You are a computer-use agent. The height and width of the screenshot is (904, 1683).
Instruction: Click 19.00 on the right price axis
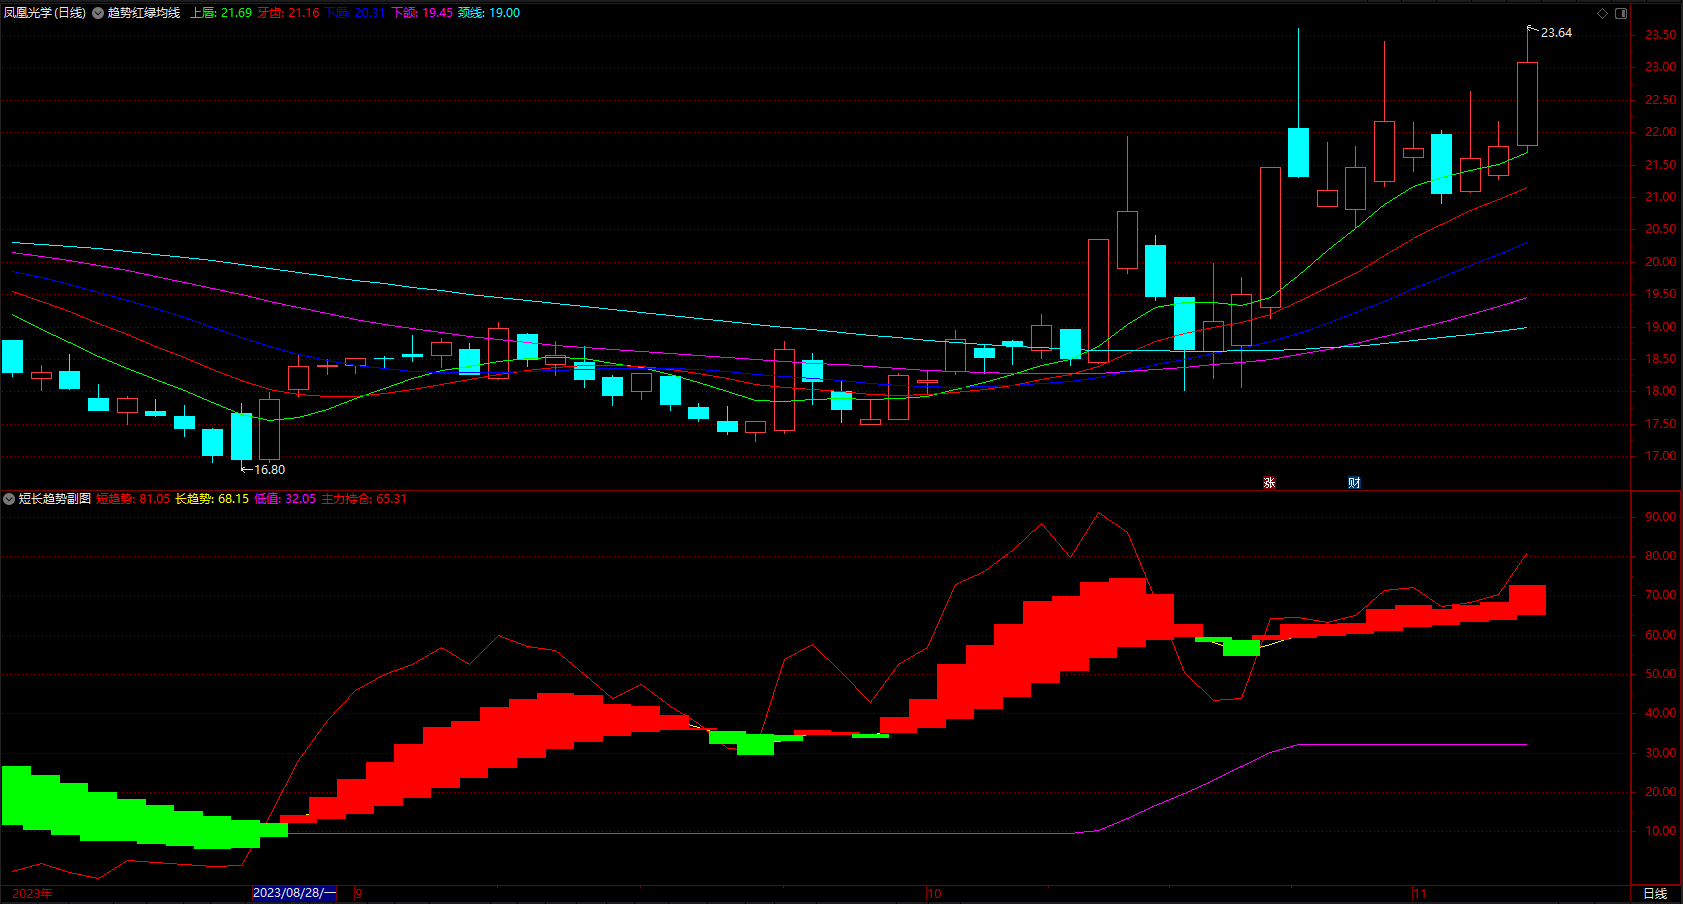[x=1660, y=327]
